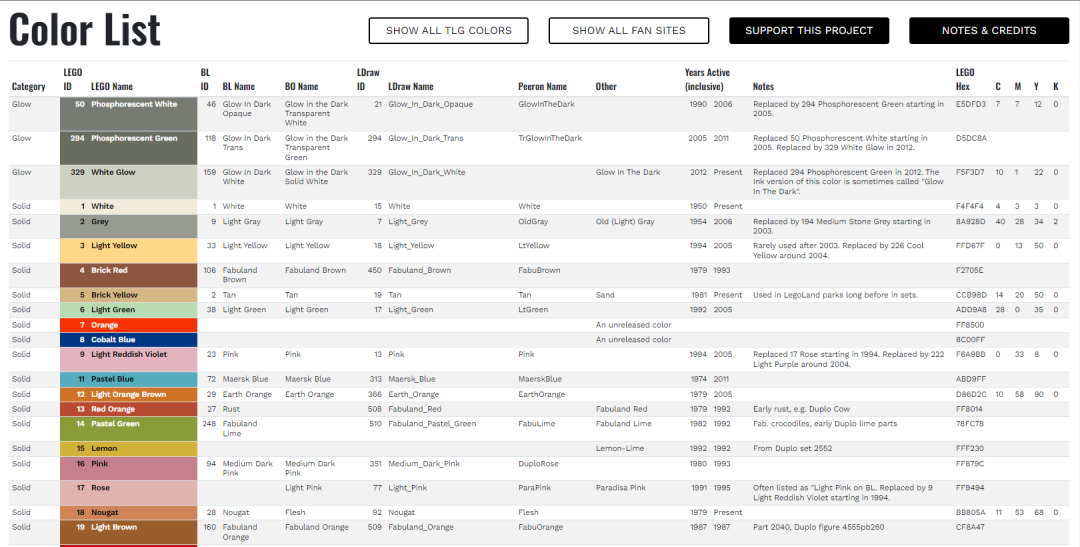Click the SHOW ALL TLG COLORS button
This screenshot has width=1080, height=547.
click(x=448, y=30)
